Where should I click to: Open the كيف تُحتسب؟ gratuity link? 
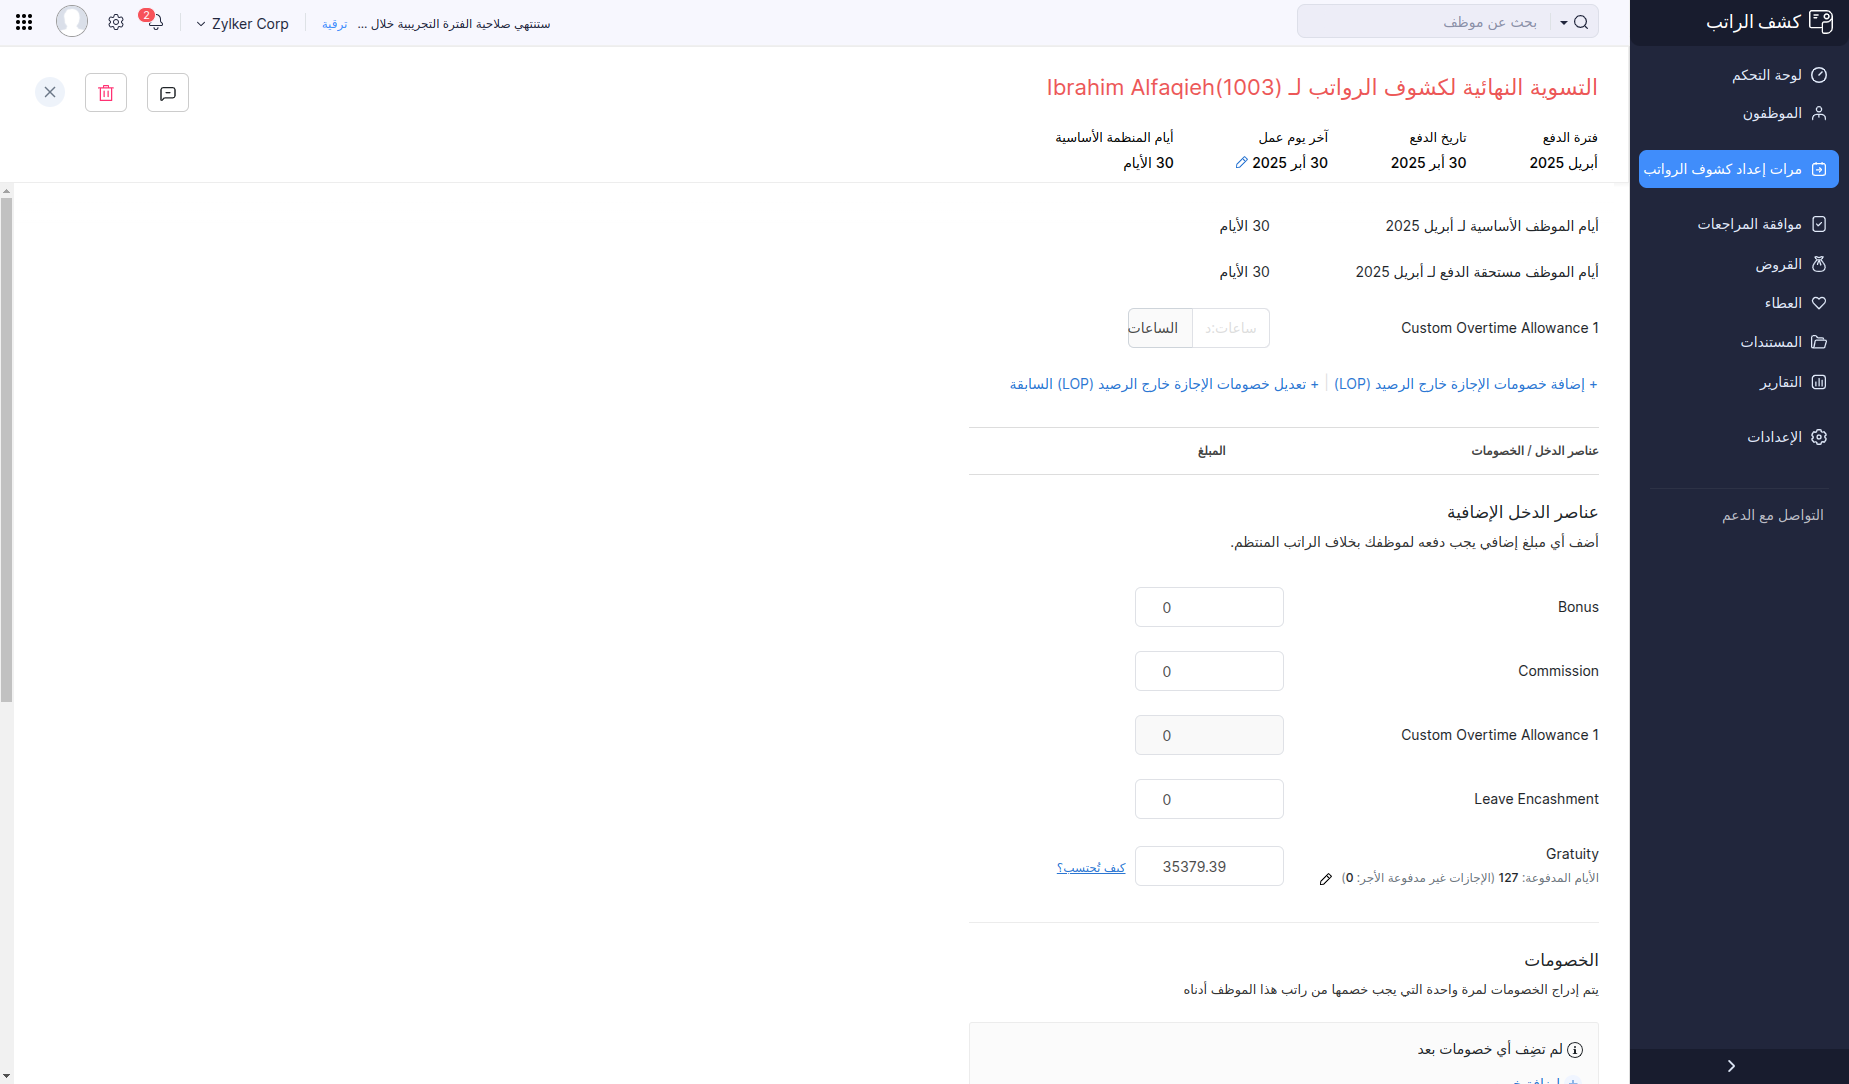1092,867
